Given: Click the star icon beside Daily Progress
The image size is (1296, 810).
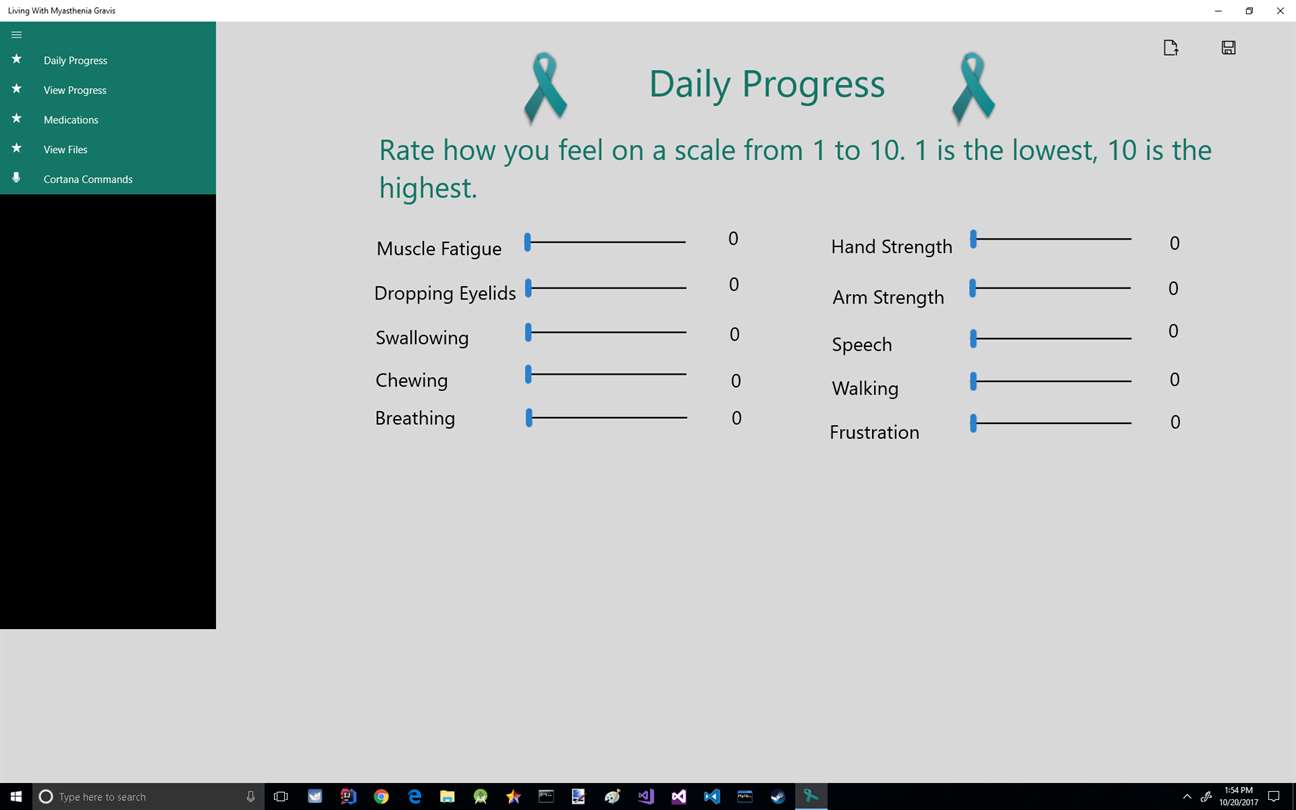Looking at the screenshot, I should pos(16,60).
